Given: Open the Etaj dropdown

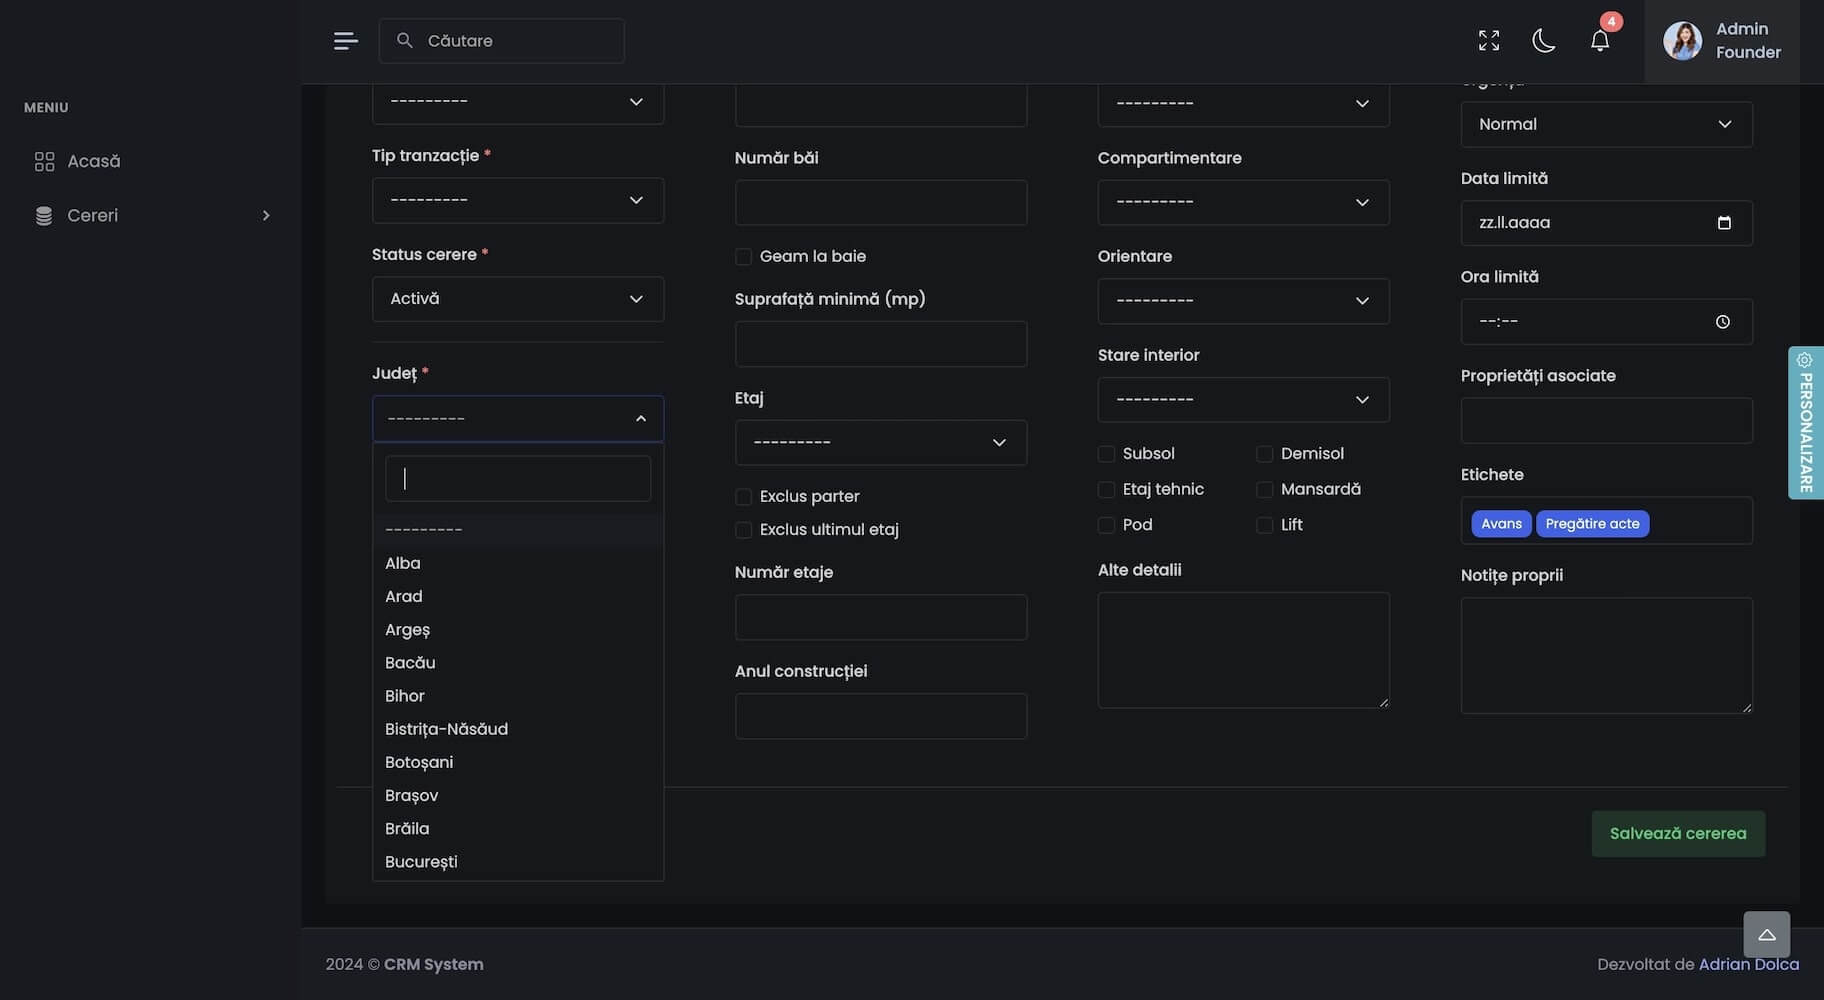Looking at the screenshot, I should pos(880,442).
